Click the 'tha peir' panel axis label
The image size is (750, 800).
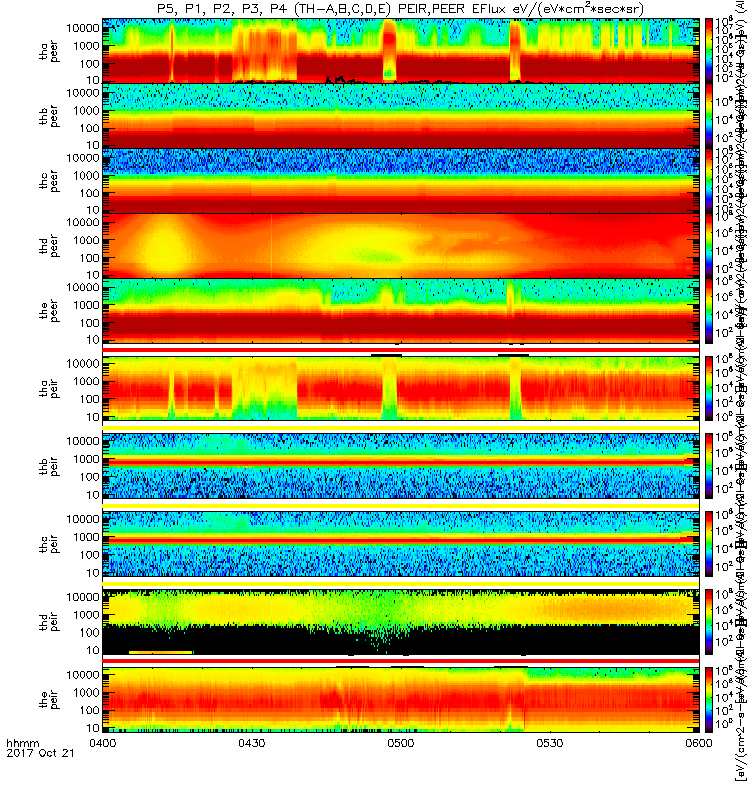click(x=49, y=388)
